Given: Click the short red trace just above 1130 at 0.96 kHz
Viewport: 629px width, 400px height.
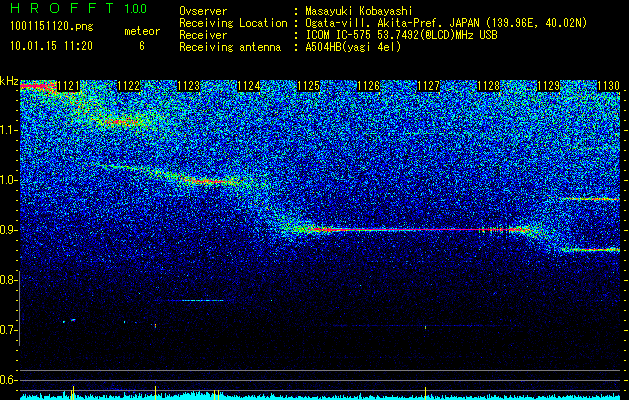Looking at the screenshot, I should point(590,199).
